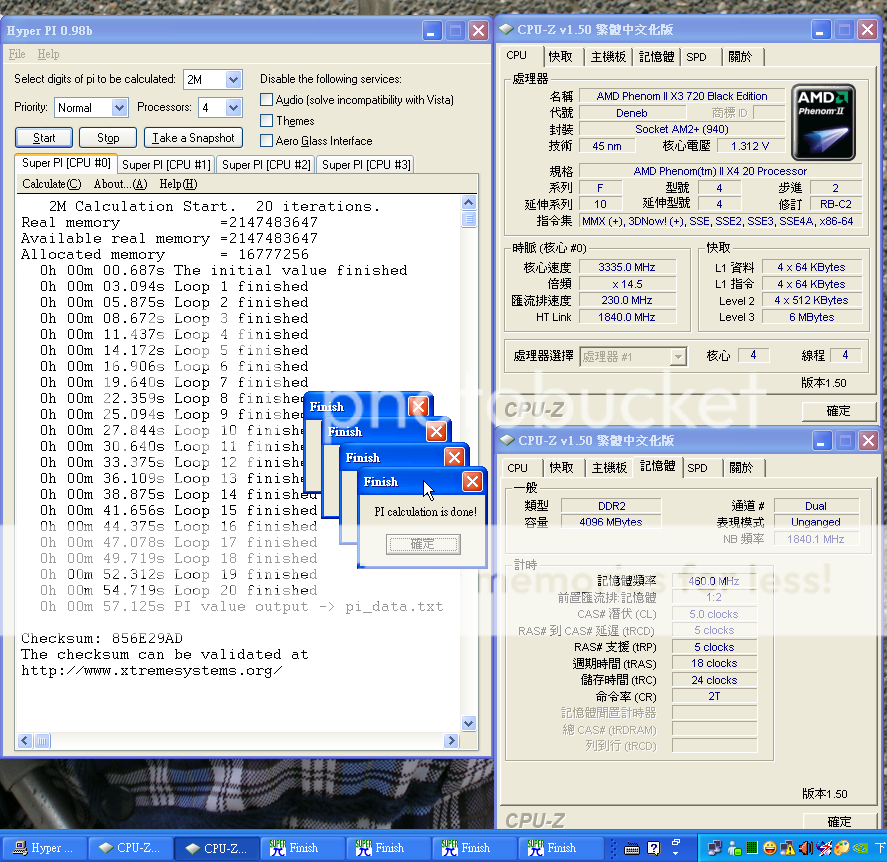Toggle the Themes checkbox
The width and height of the screenshot is (887, 862).
pyautogui.click(x=267, y=121)
